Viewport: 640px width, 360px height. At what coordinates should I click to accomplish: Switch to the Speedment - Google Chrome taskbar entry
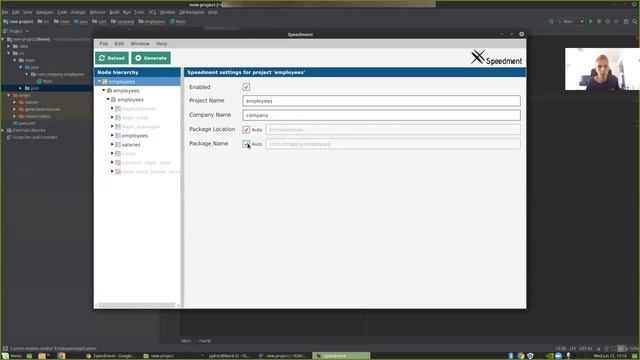click(112, 356)
